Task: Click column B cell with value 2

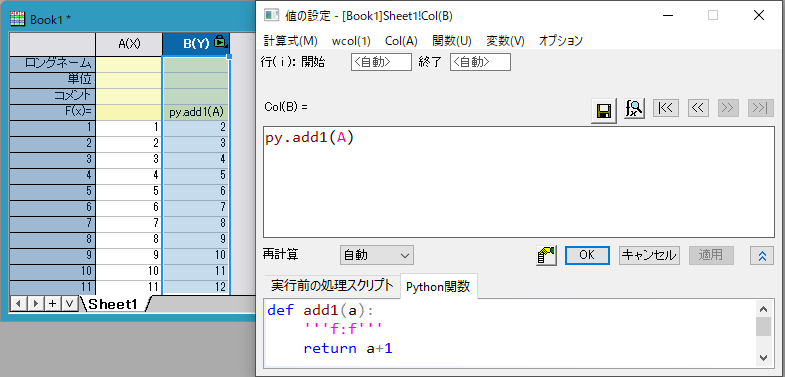Action: click(x=196, y=127)
